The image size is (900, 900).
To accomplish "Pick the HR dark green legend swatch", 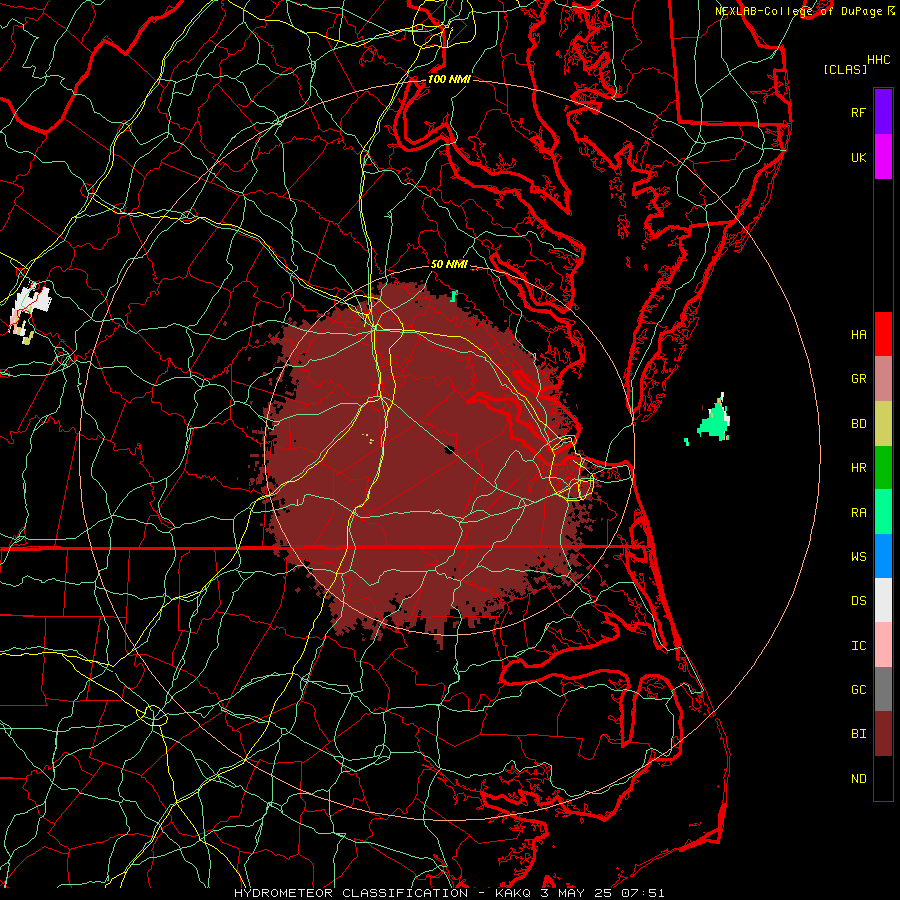I will pos(883,467).
